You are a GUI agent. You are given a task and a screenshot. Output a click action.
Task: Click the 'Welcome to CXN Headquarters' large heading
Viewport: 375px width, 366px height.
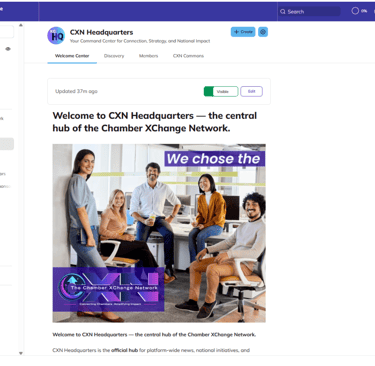click(x=155, y=122)
